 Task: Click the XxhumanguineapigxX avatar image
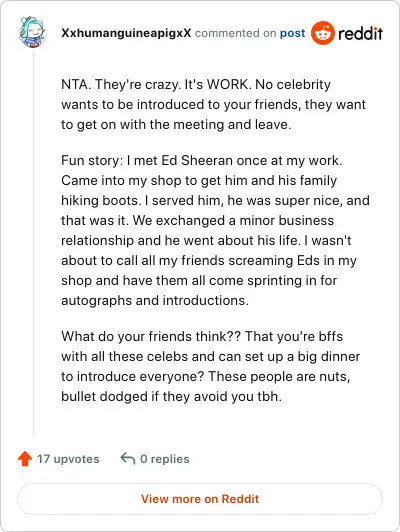[32, 32]
